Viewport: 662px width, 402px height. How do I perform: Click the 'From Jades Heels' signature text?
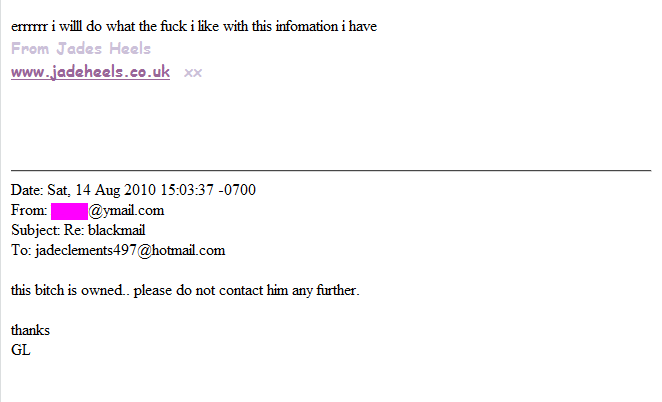tap(81, 48)
